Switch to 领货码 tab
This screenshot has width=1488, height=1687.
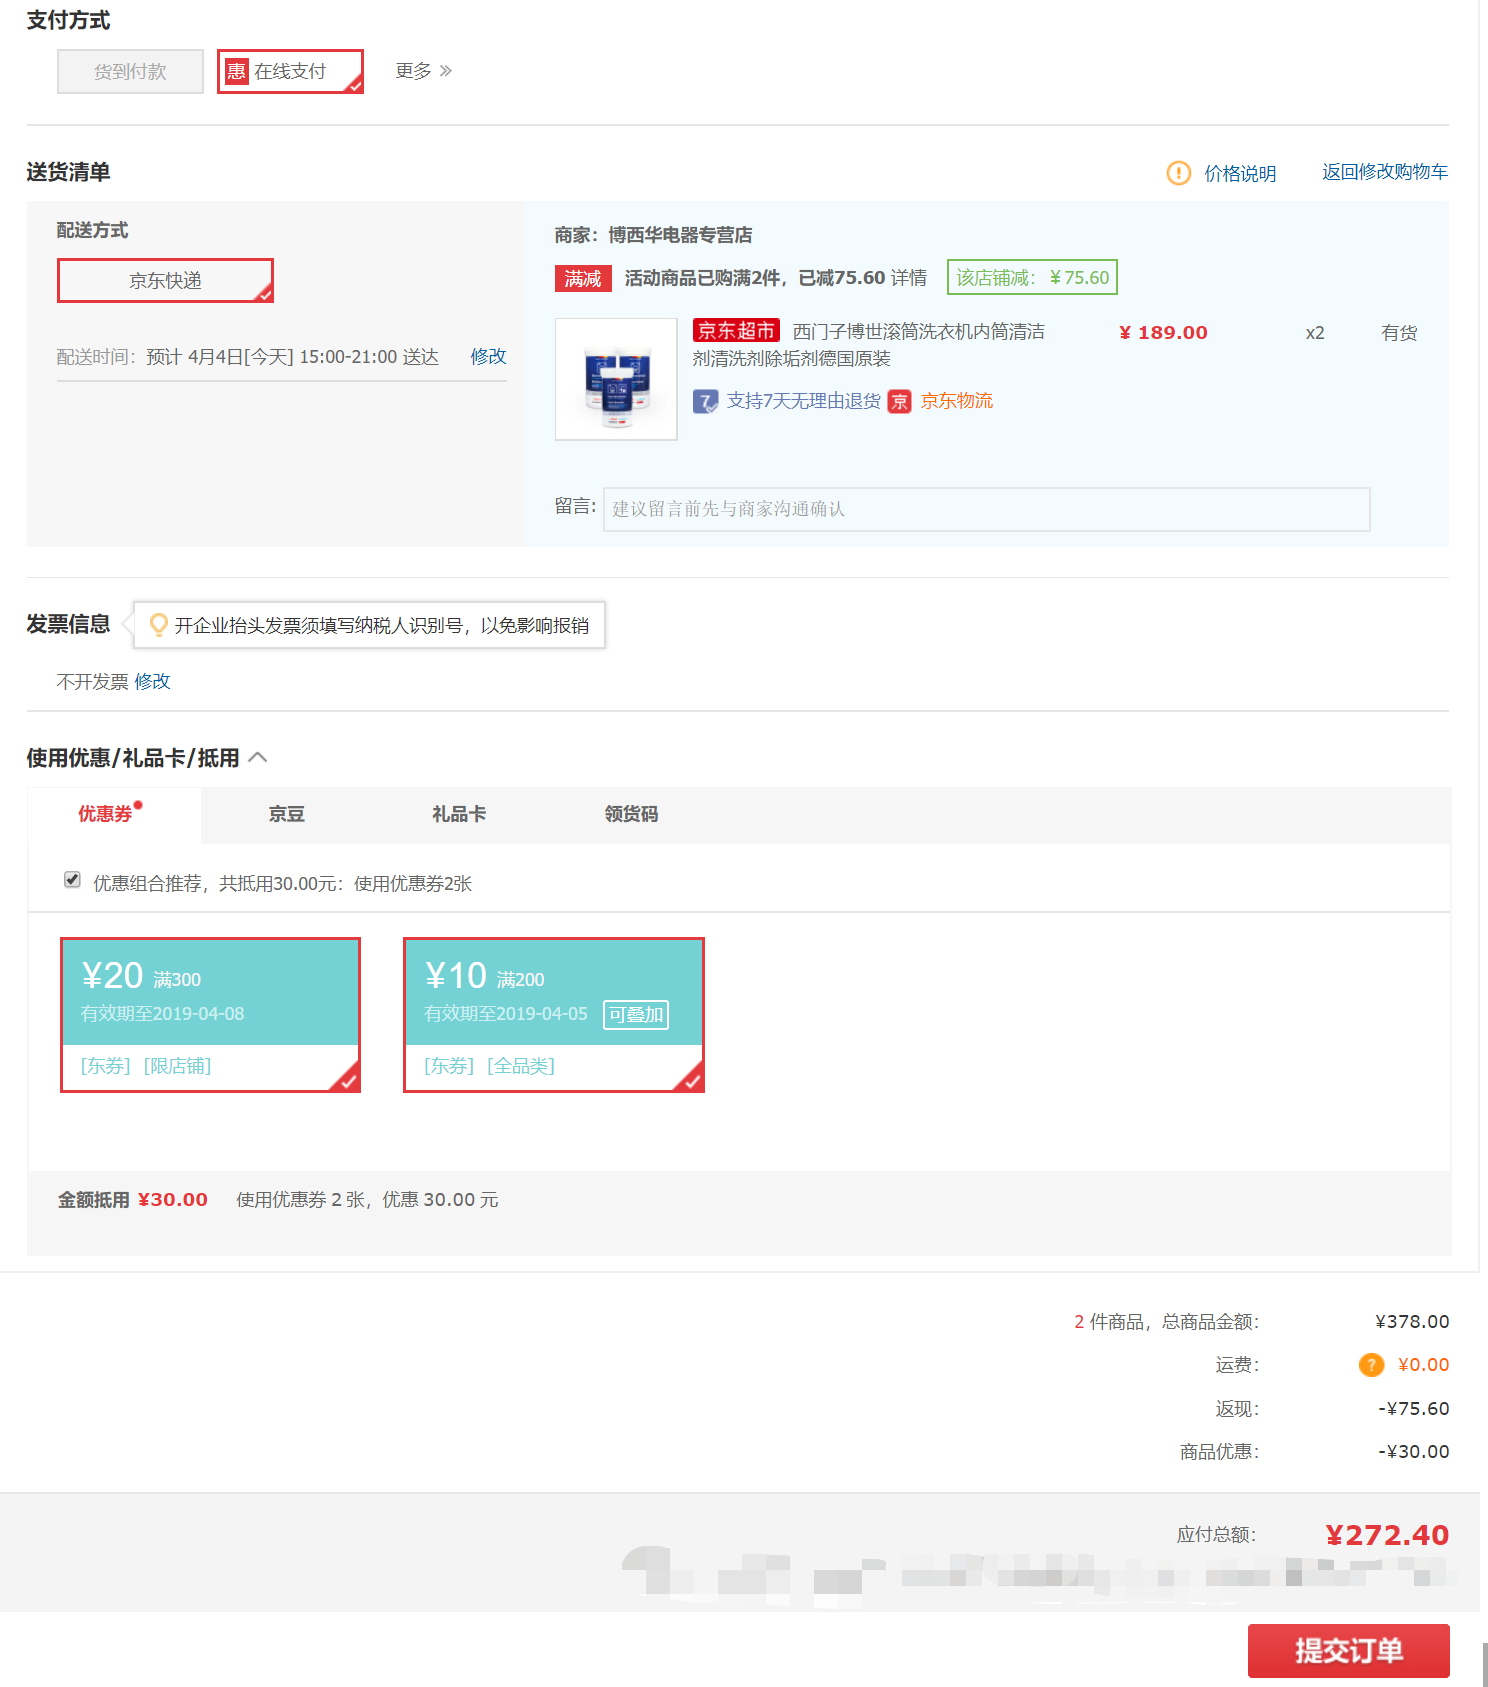point(631,814)
